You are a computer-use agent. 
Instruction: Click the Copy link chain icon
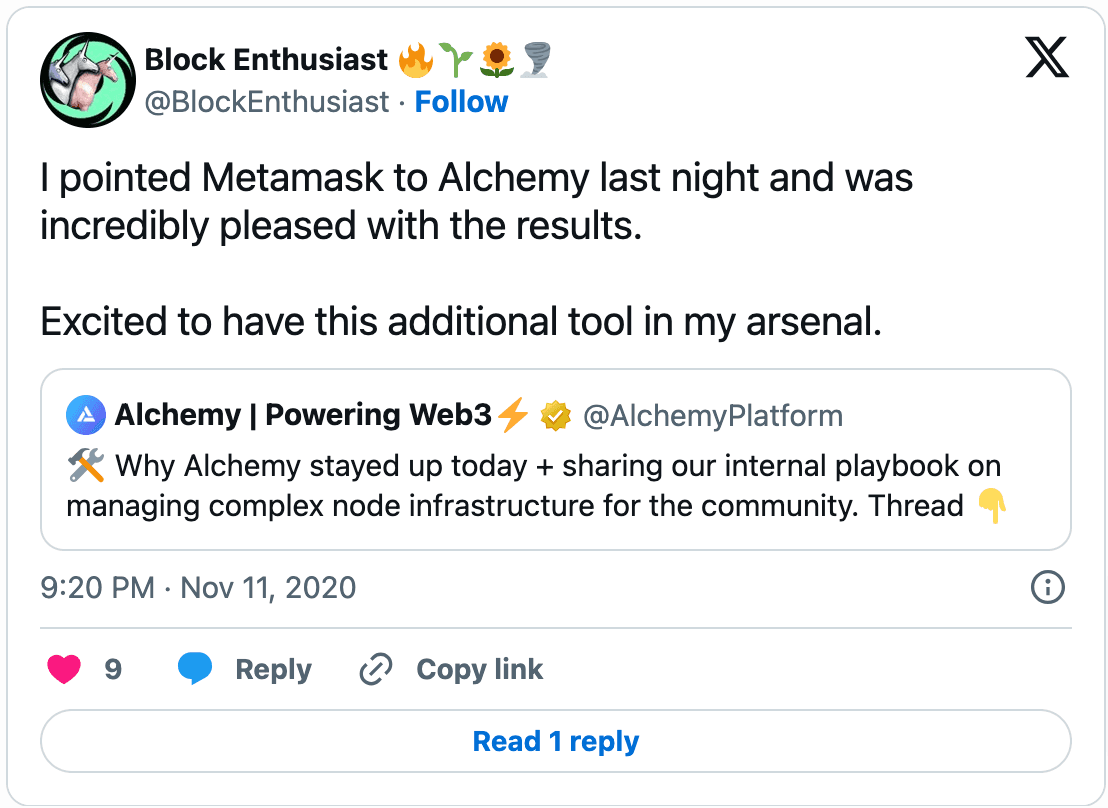pyautogui.click(x=376, y=669)
